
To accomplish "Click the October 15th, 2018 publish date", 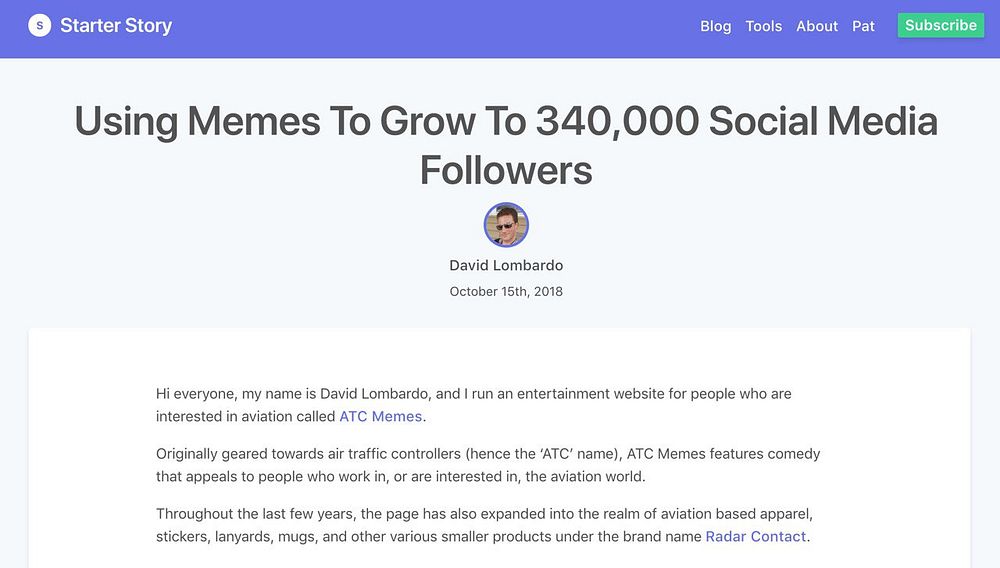I will pyautogui.click(x=506, y=292).
